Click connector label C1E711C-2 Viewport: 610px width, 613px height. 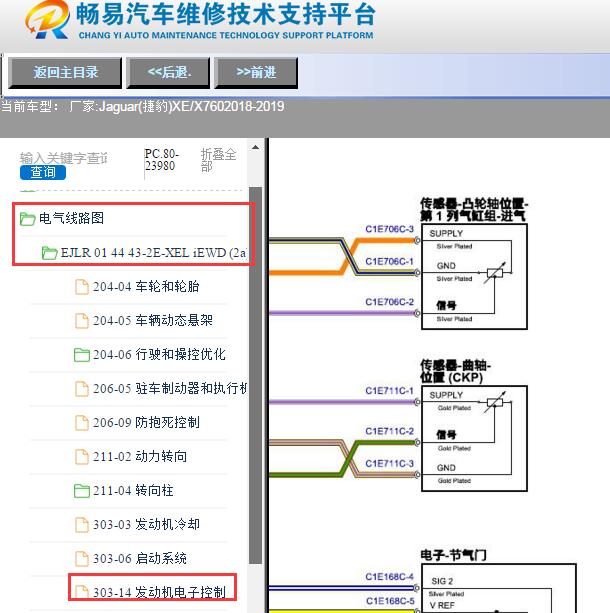389,431
